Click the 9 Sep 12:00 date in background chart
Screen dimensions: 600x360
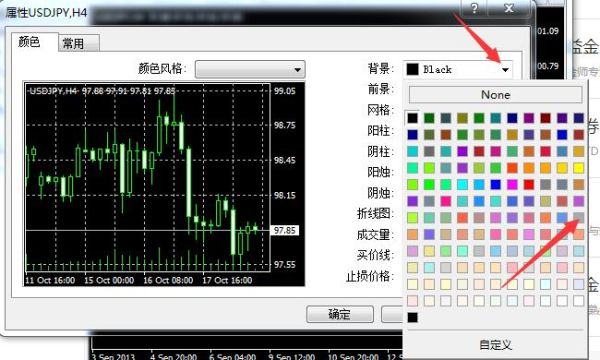[292, 356]
